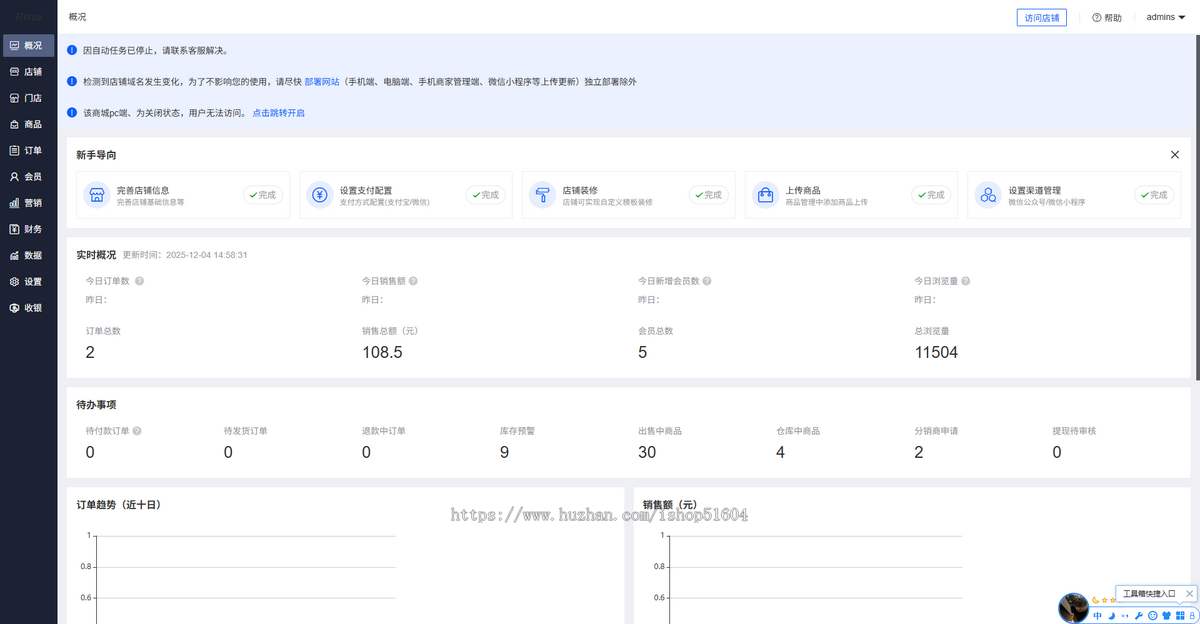This screenshot has width=1200, height=624.
Task: Click the 概况 breadcrumb title
Action: click(77, 17)
